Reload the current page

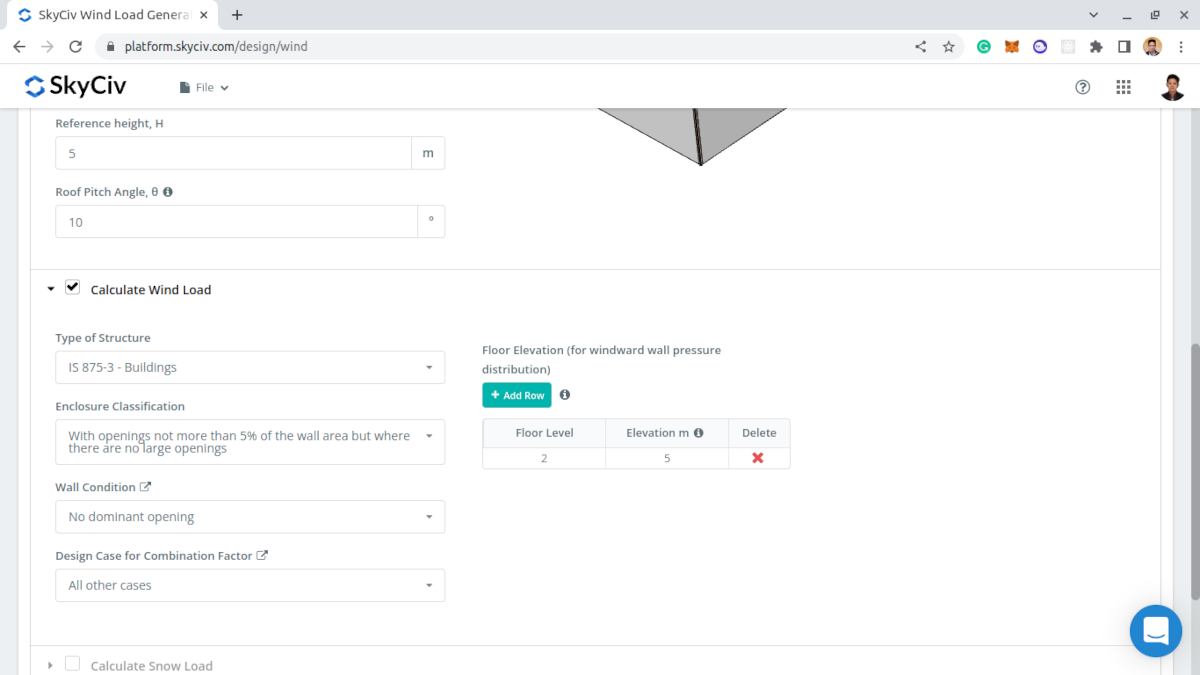(x=75, y=46)
